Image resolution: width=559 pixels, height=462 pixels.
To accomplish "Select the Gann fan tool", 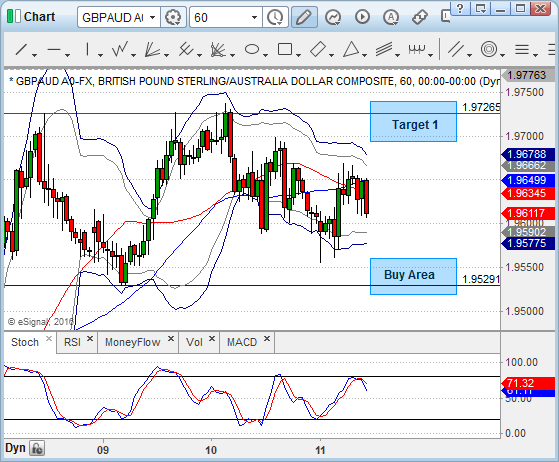I will [153, 49].
